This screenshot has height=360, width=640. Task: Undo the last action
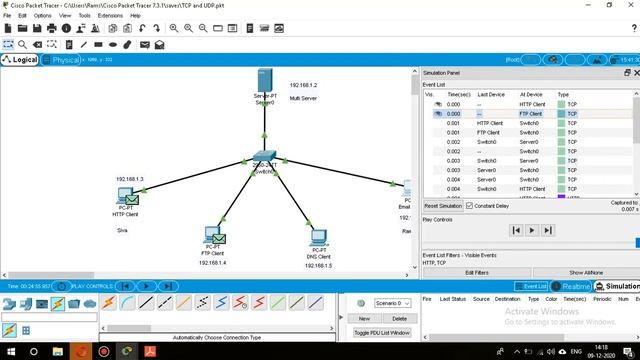142,28
